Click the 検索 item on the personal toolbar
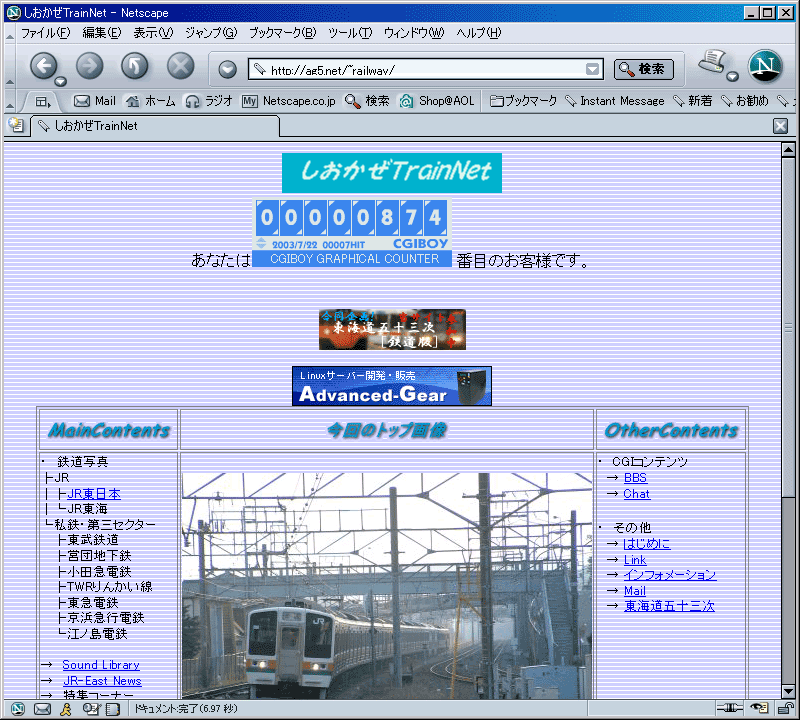This screenshot has width=800, height=720. click(367, 101)
